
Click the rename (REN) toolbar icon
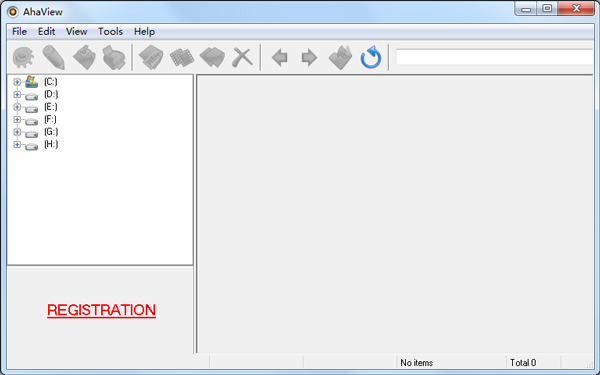coord(151,58)
